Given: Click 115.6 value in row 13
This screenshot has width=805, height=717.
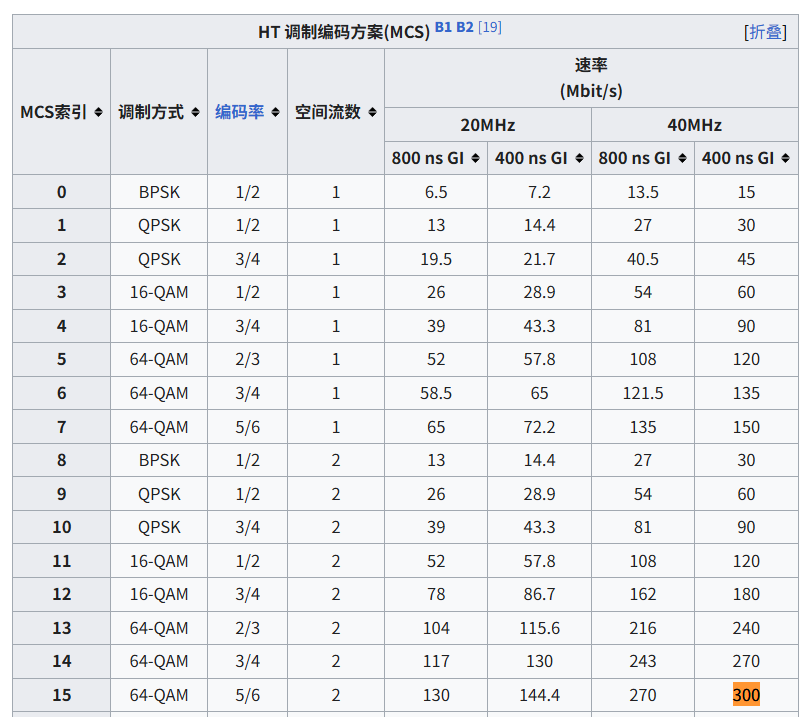Looking at the screenshot, I should tap(540, 628).
